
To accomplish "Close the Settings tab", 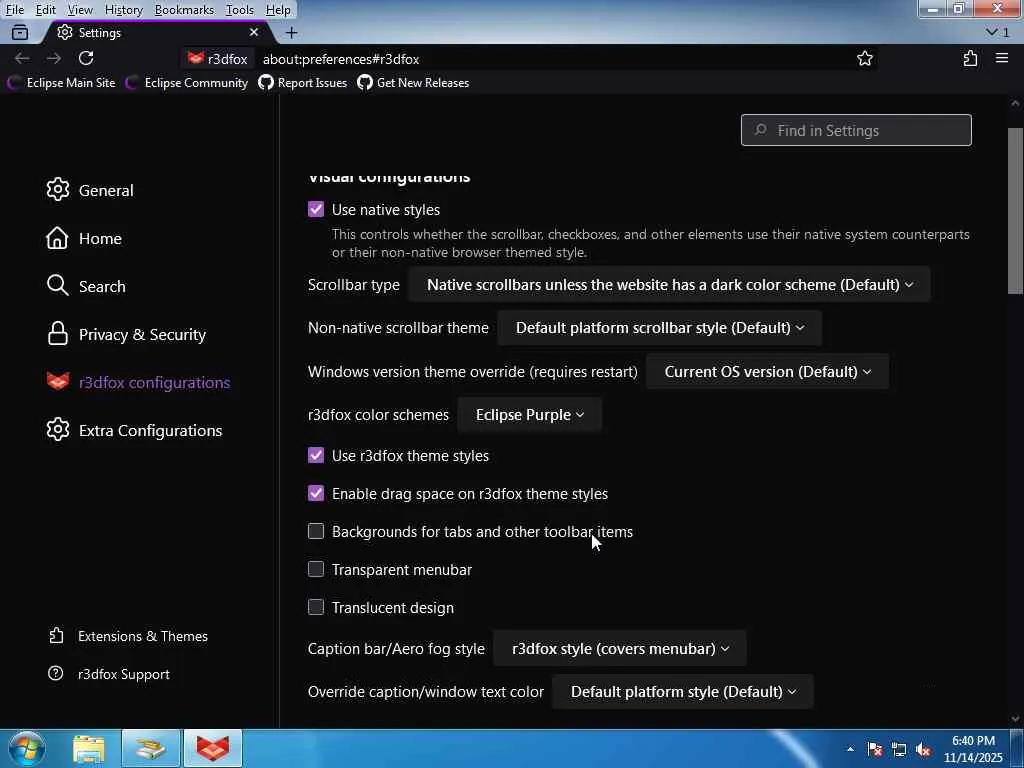I will coord(253,32).
